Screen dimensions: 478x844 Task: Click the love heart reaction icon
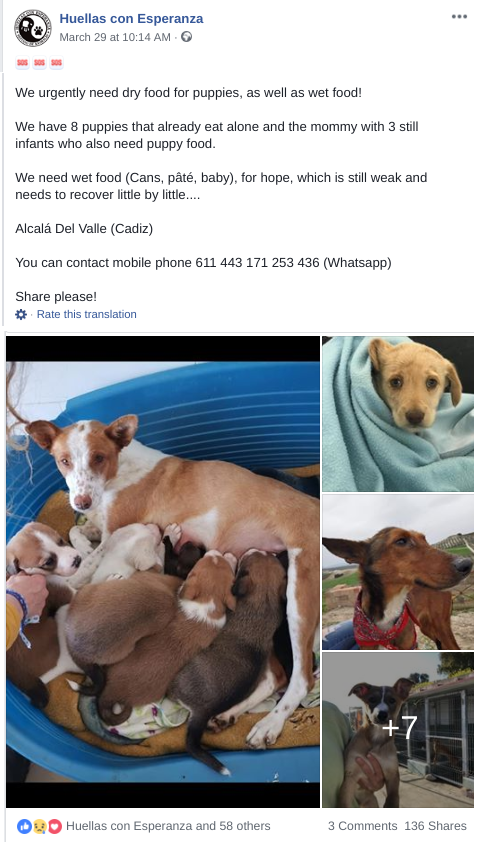coord(54,826)
